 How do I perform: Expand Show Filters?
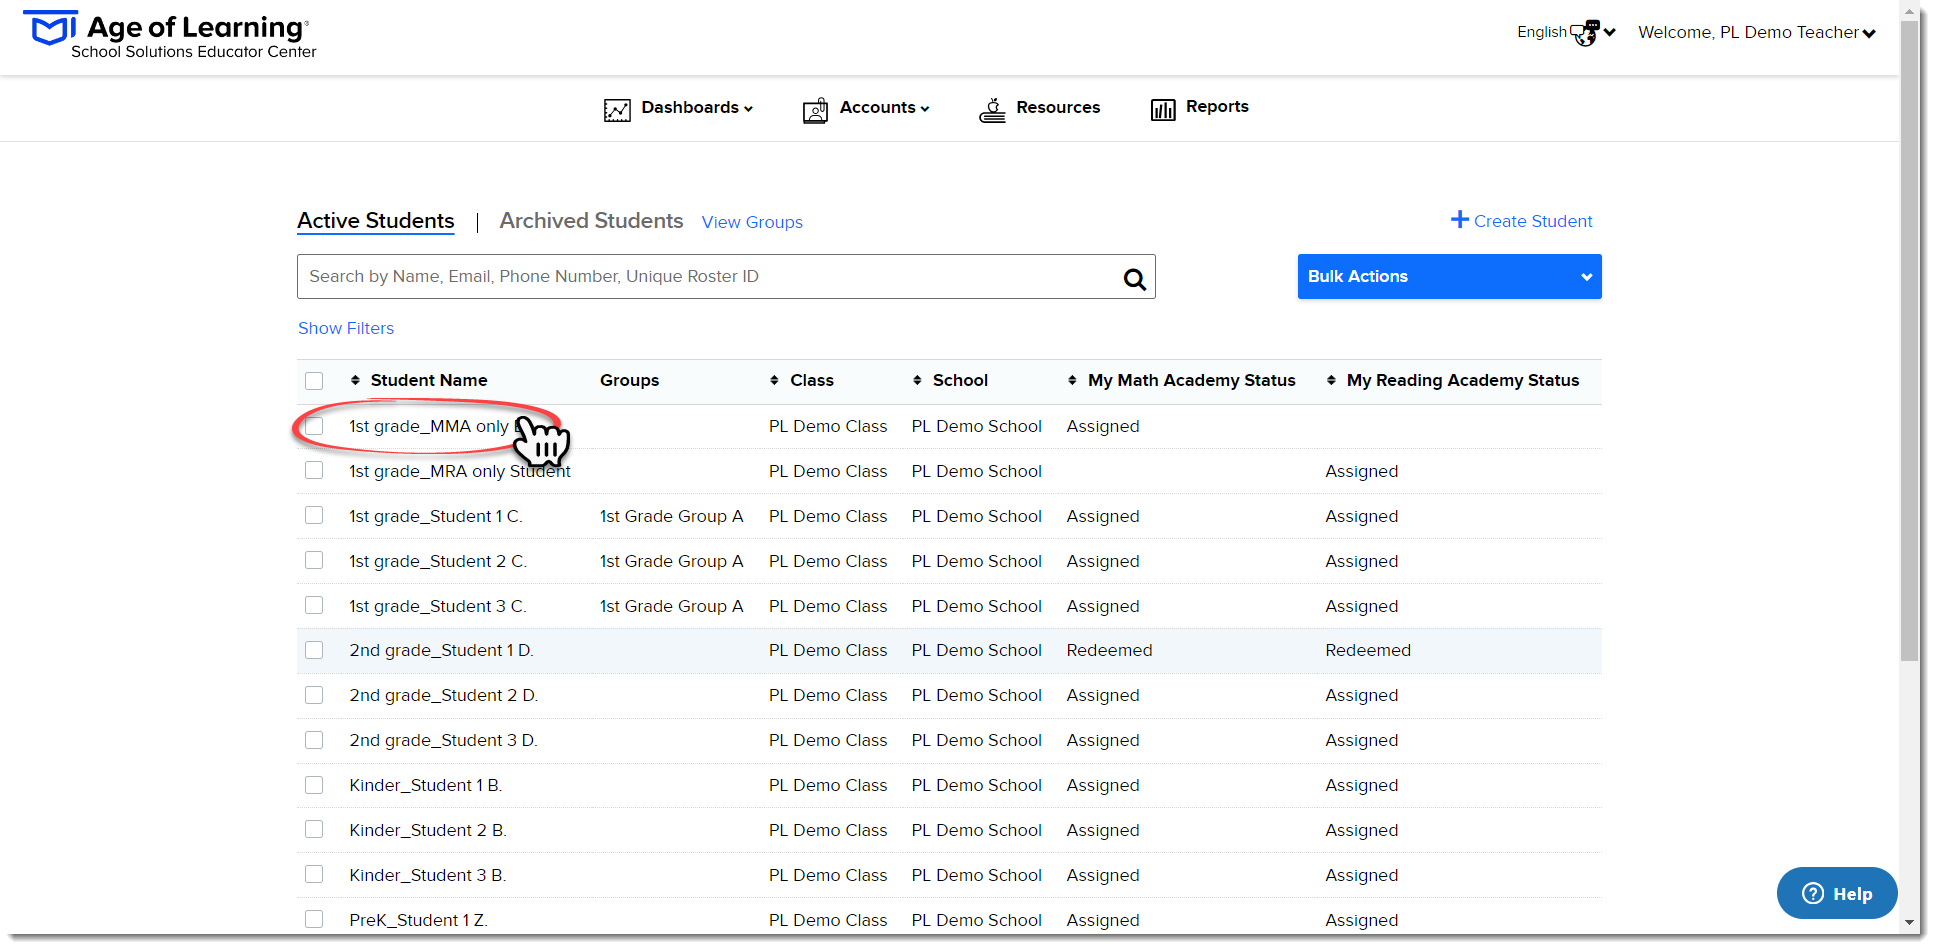[346, 328]
